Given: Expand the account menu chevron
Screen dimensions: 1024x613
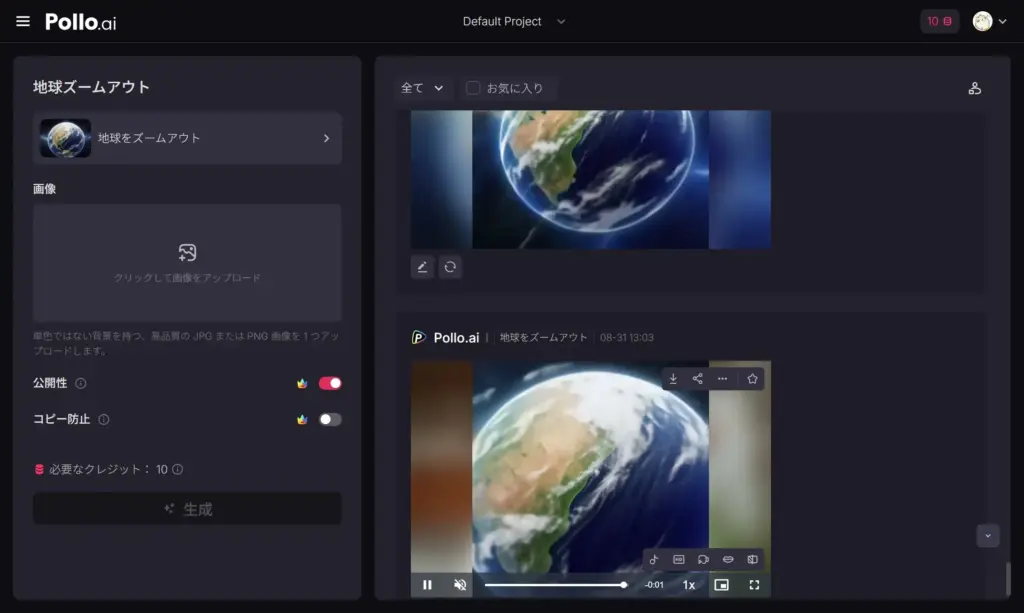Looking at the screenshot, I should (x=1002, y=22).
